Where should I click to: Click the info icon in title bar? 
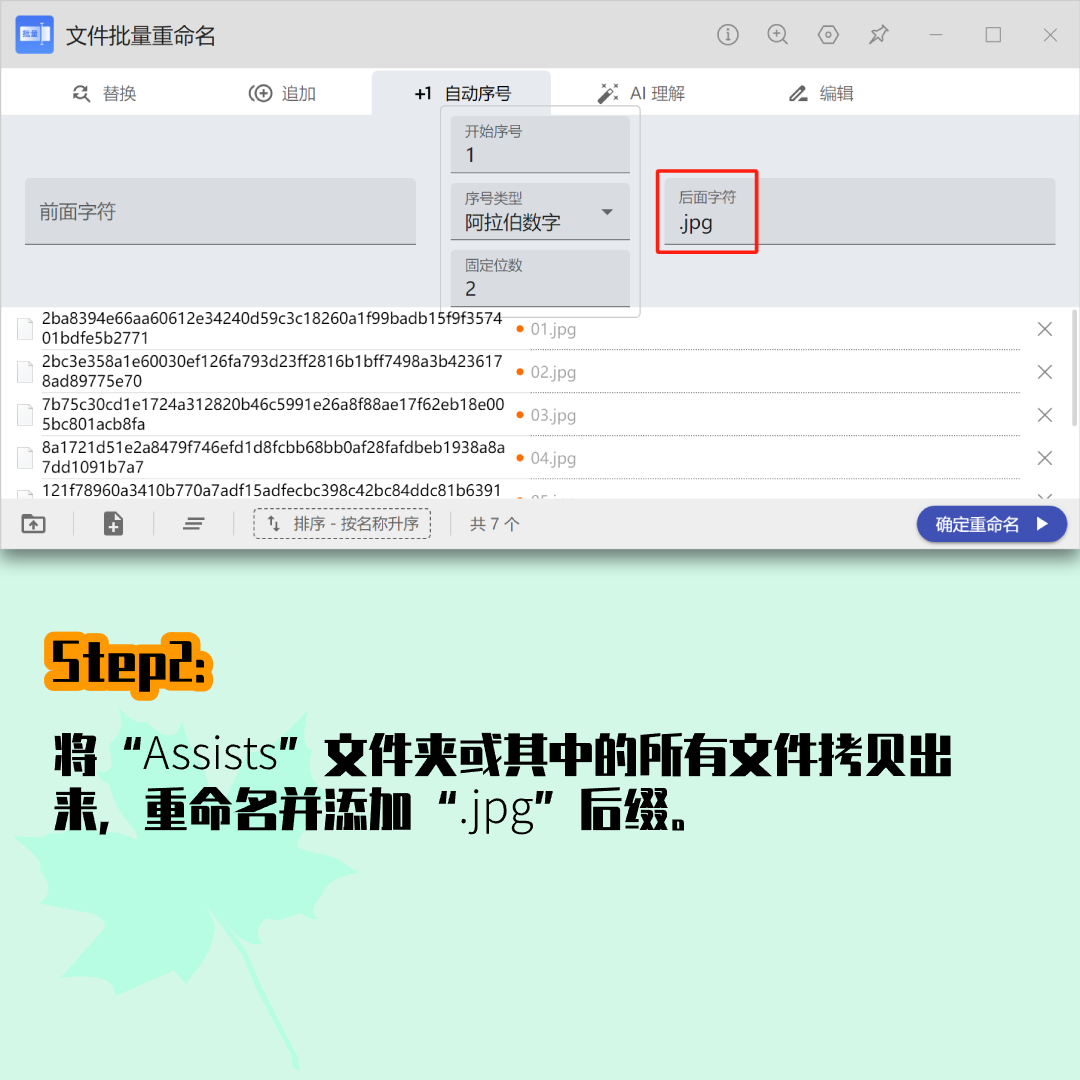point(728,35)
